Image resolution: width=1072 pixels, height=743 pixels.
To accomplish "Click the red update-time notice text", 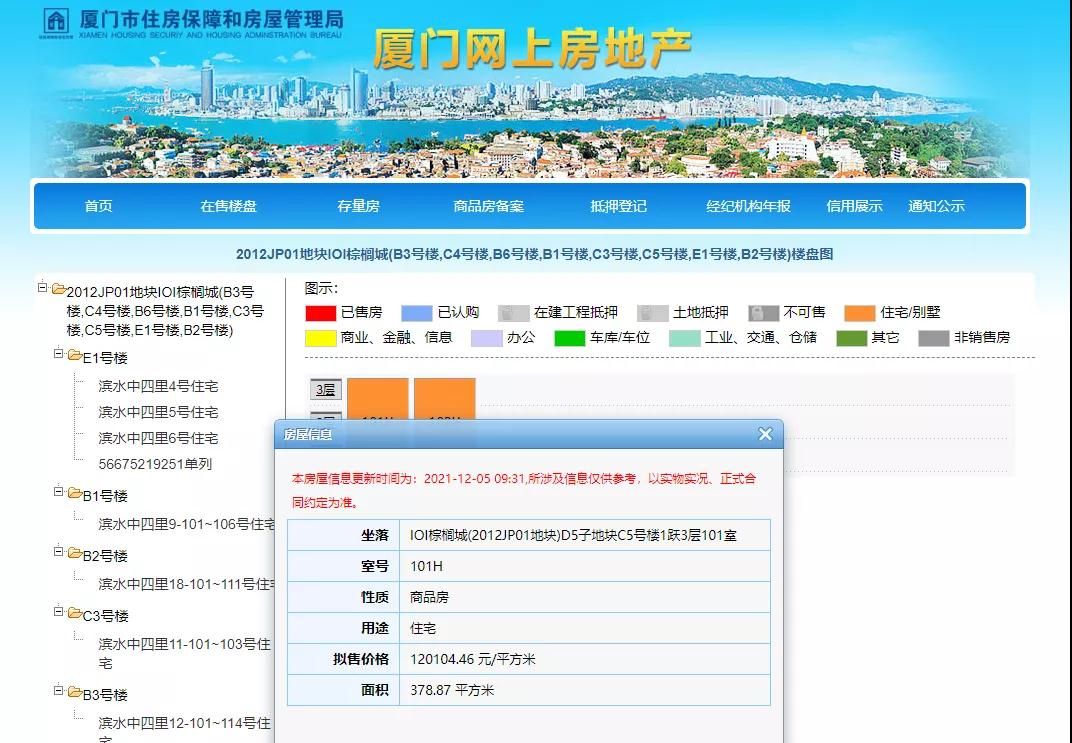I will 524,490.
